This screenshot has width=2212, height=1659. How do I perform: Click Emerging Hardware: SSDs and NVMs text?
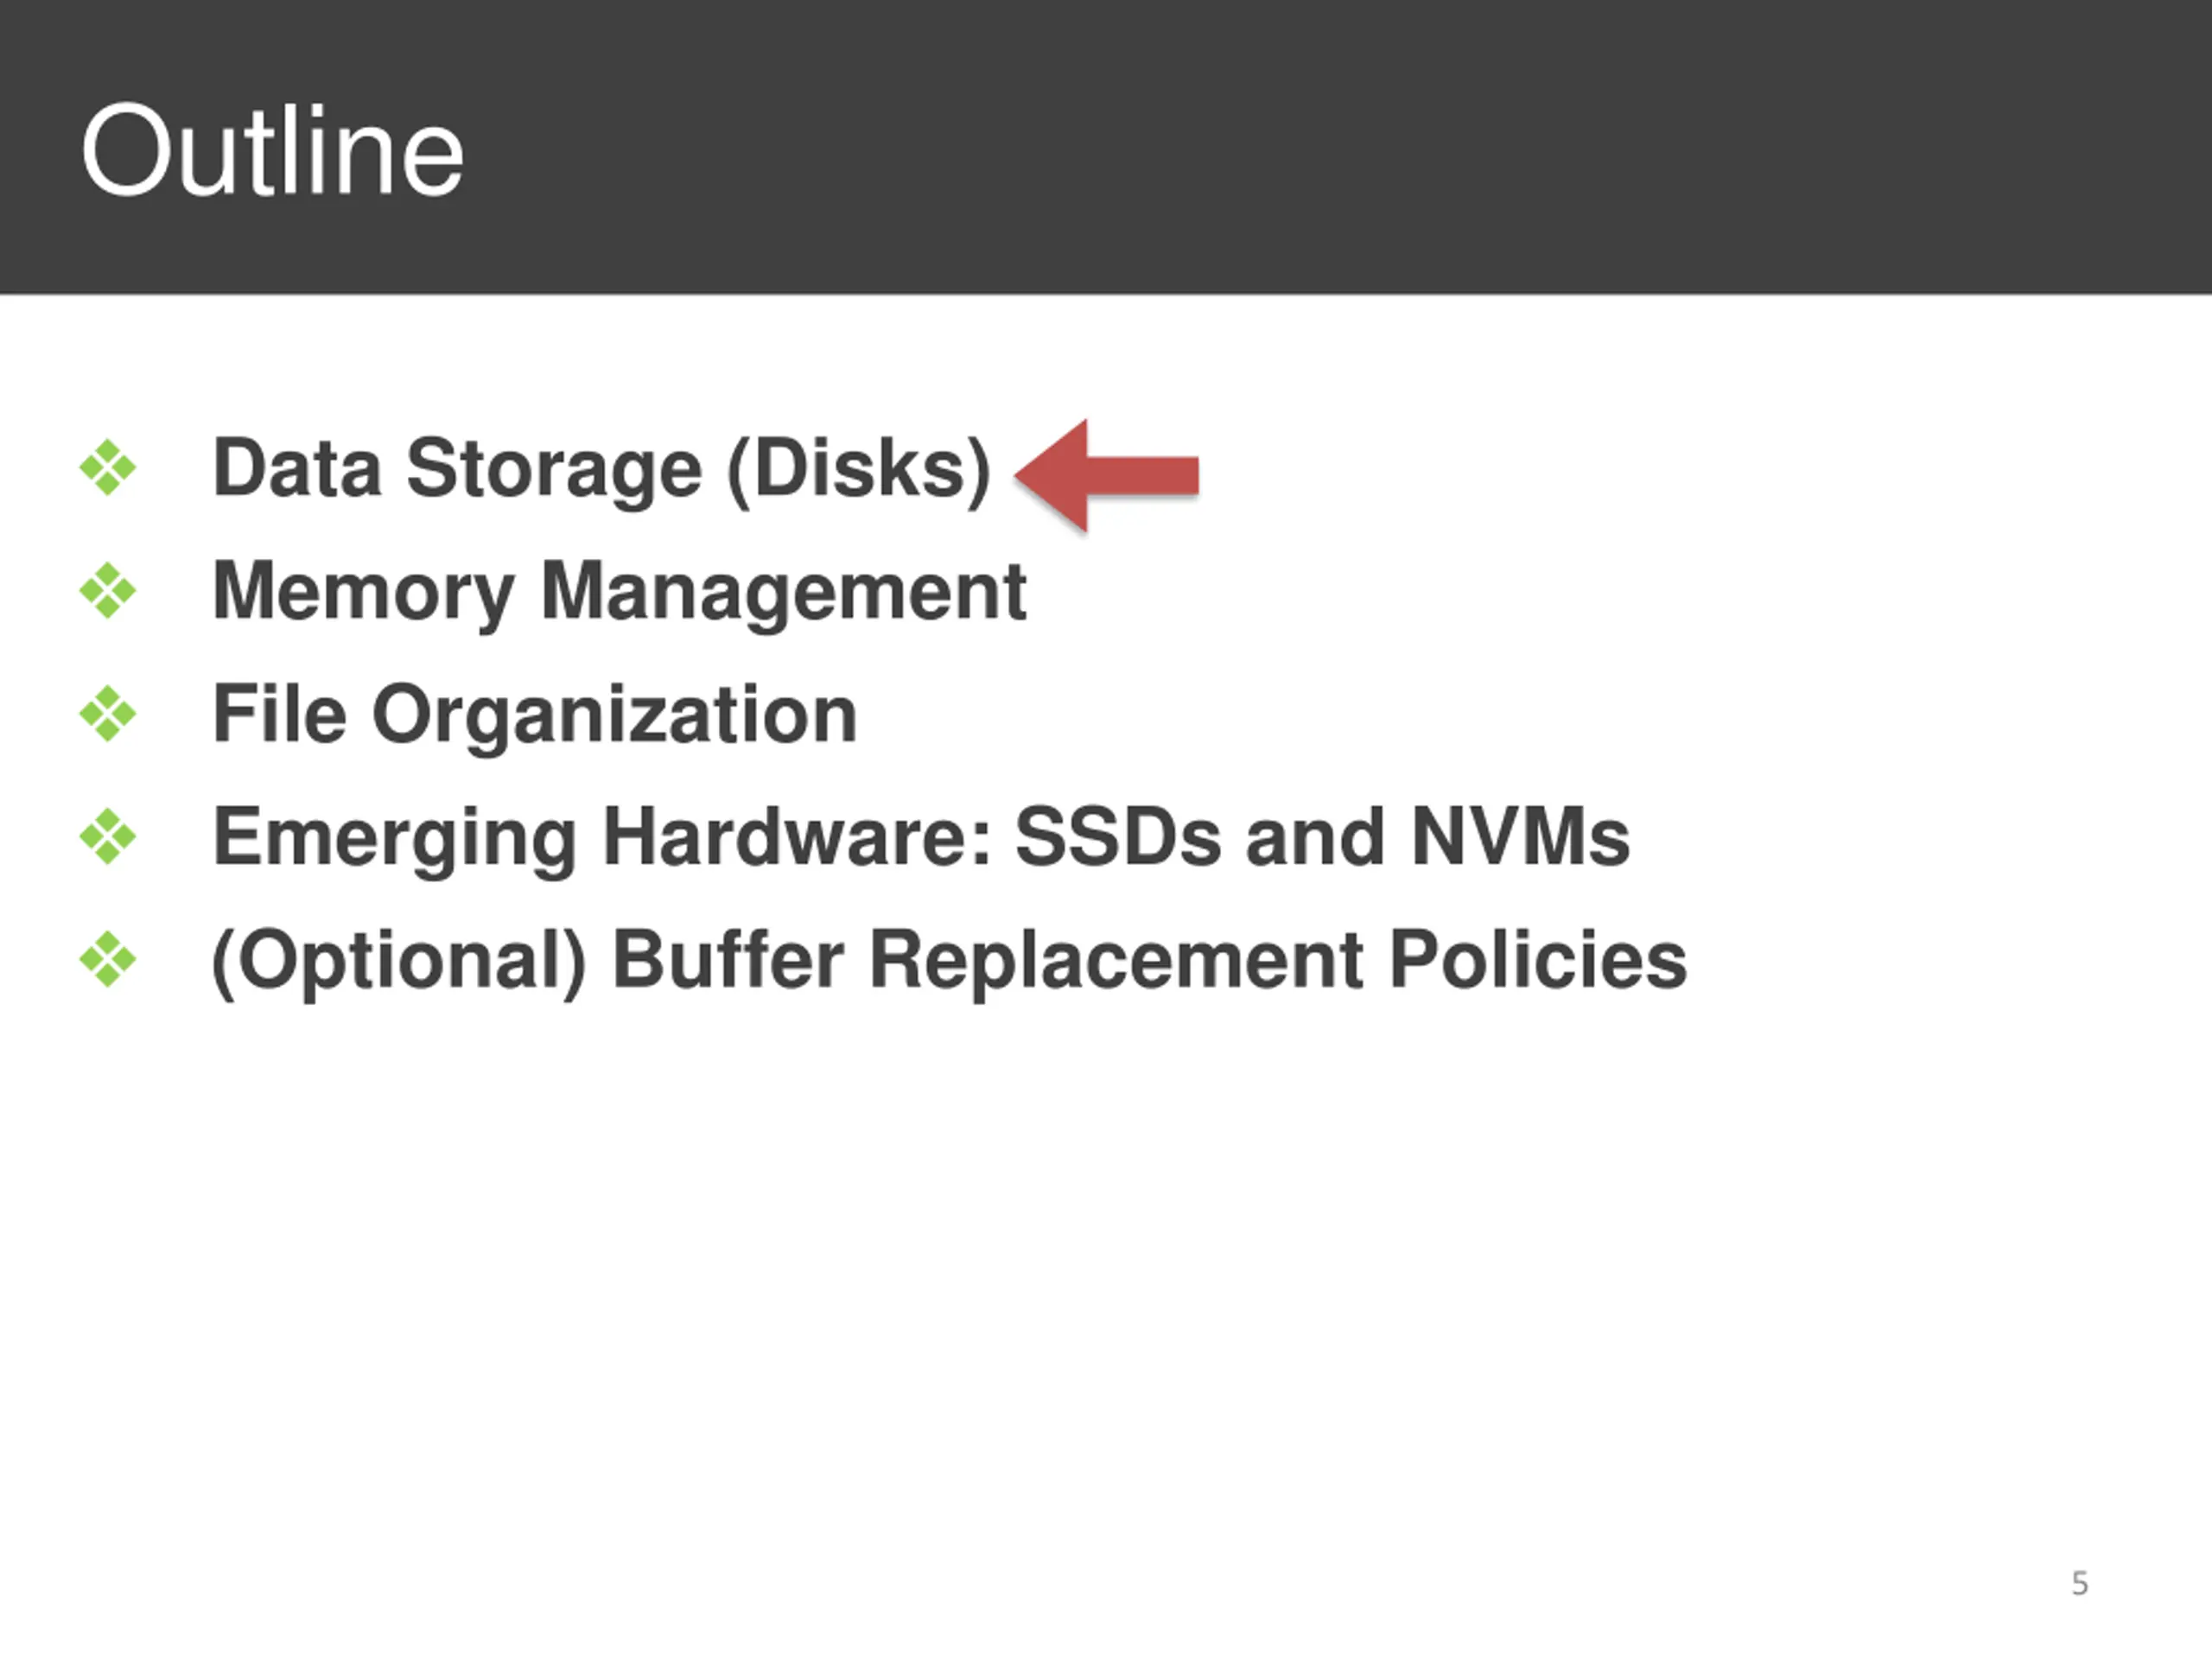921,839
